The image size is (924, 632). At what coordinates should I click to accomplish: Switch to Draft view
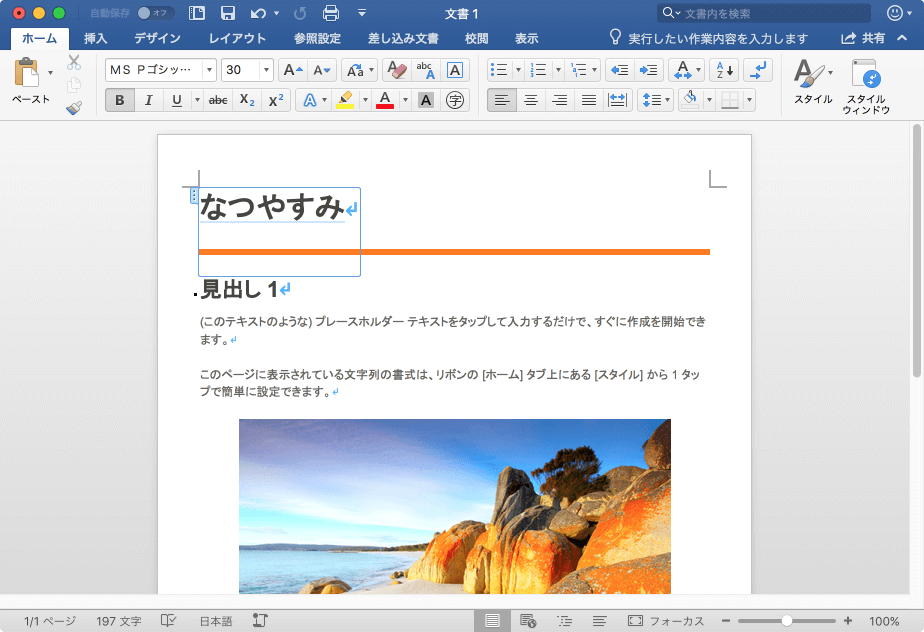click(x=599, y=621)
